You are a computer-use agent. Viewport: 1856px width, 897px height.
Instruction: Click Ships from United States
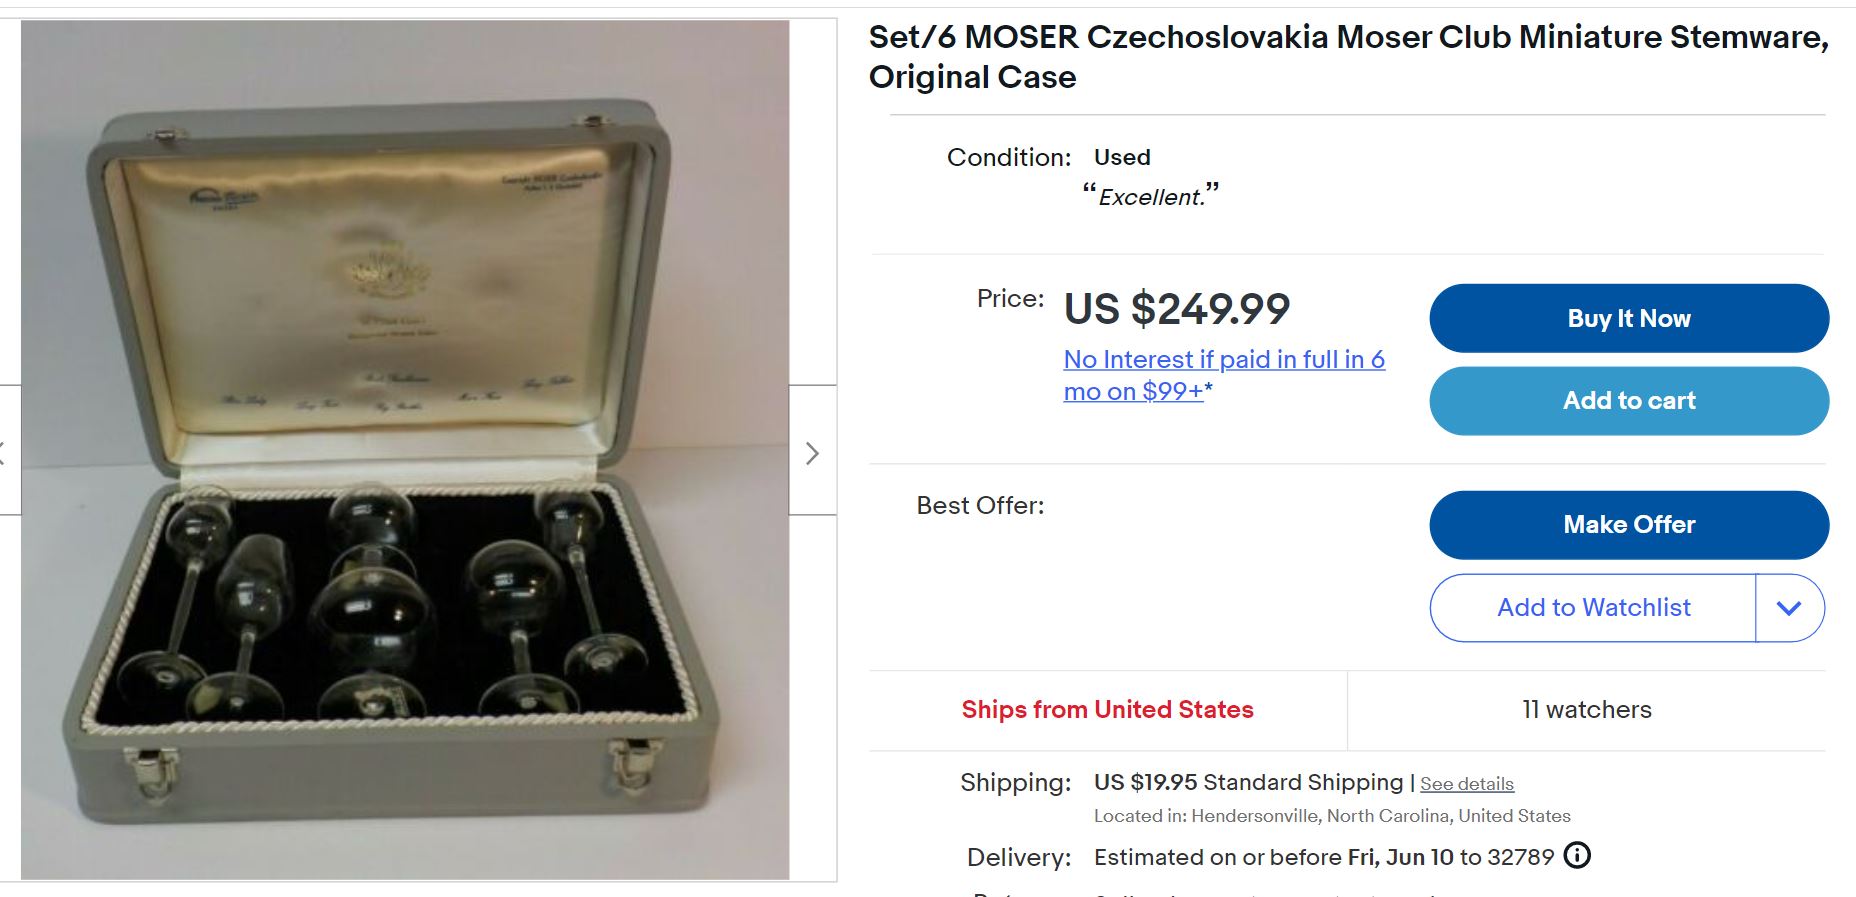[x=1106, y=710]
